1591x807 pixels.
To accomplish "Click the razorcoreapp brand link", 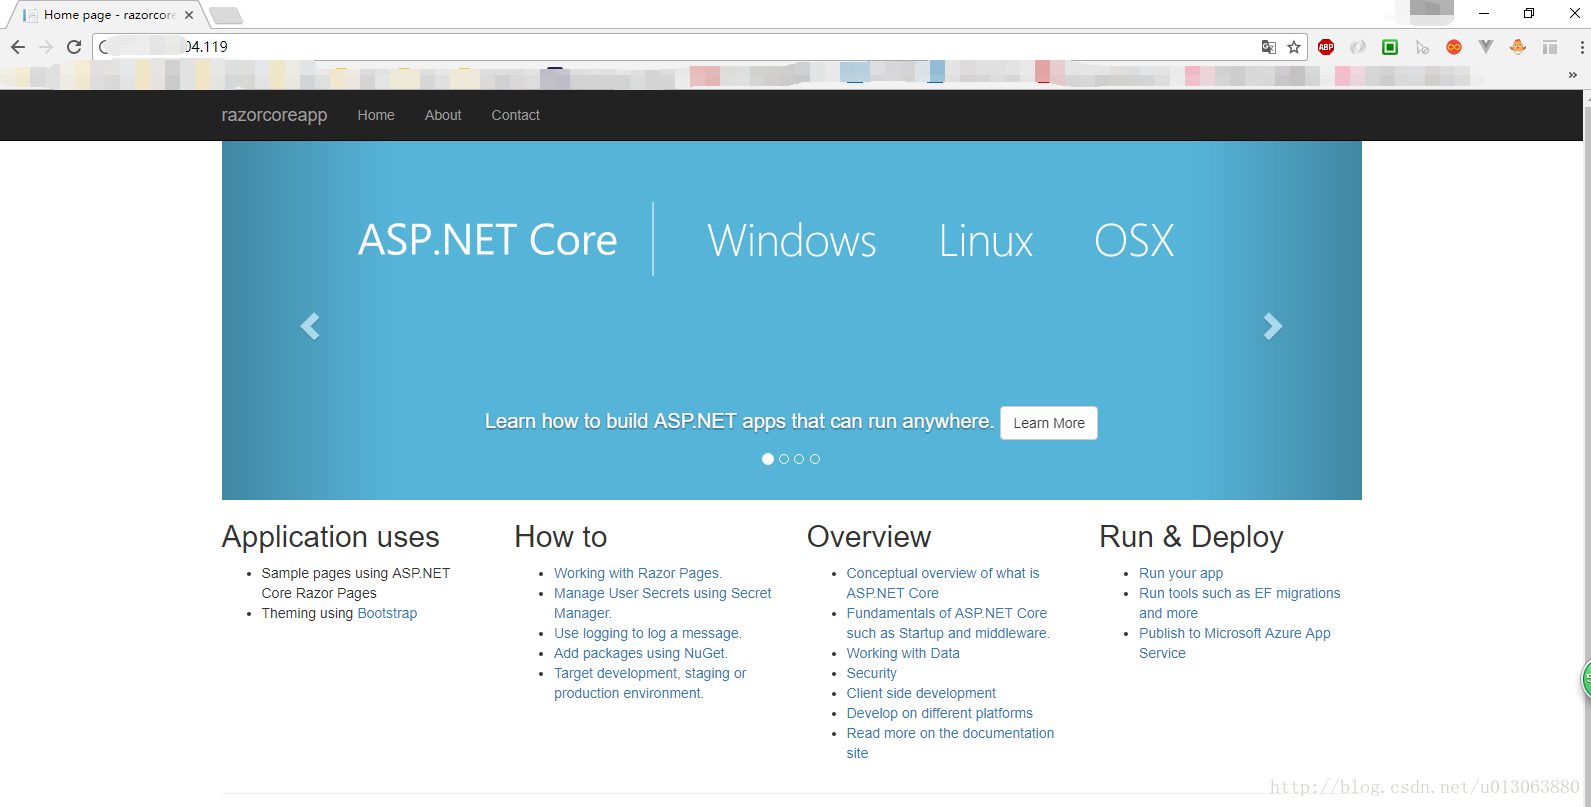I will coord(274,115).
